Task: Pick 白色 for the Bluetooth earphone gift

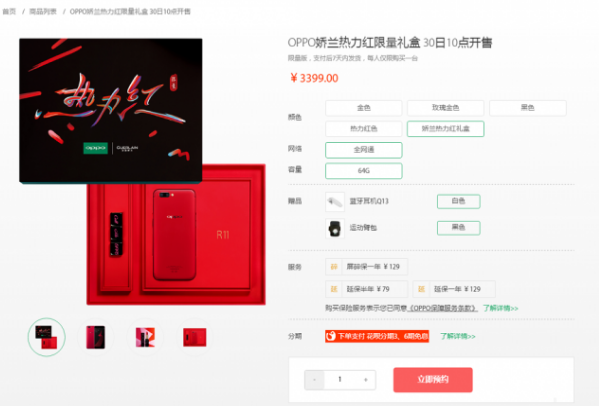Action: [x=458, y=201]
